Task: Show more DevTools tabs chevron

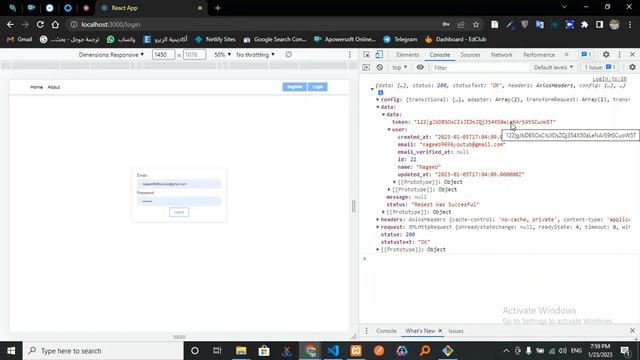Action: point(567,55)
